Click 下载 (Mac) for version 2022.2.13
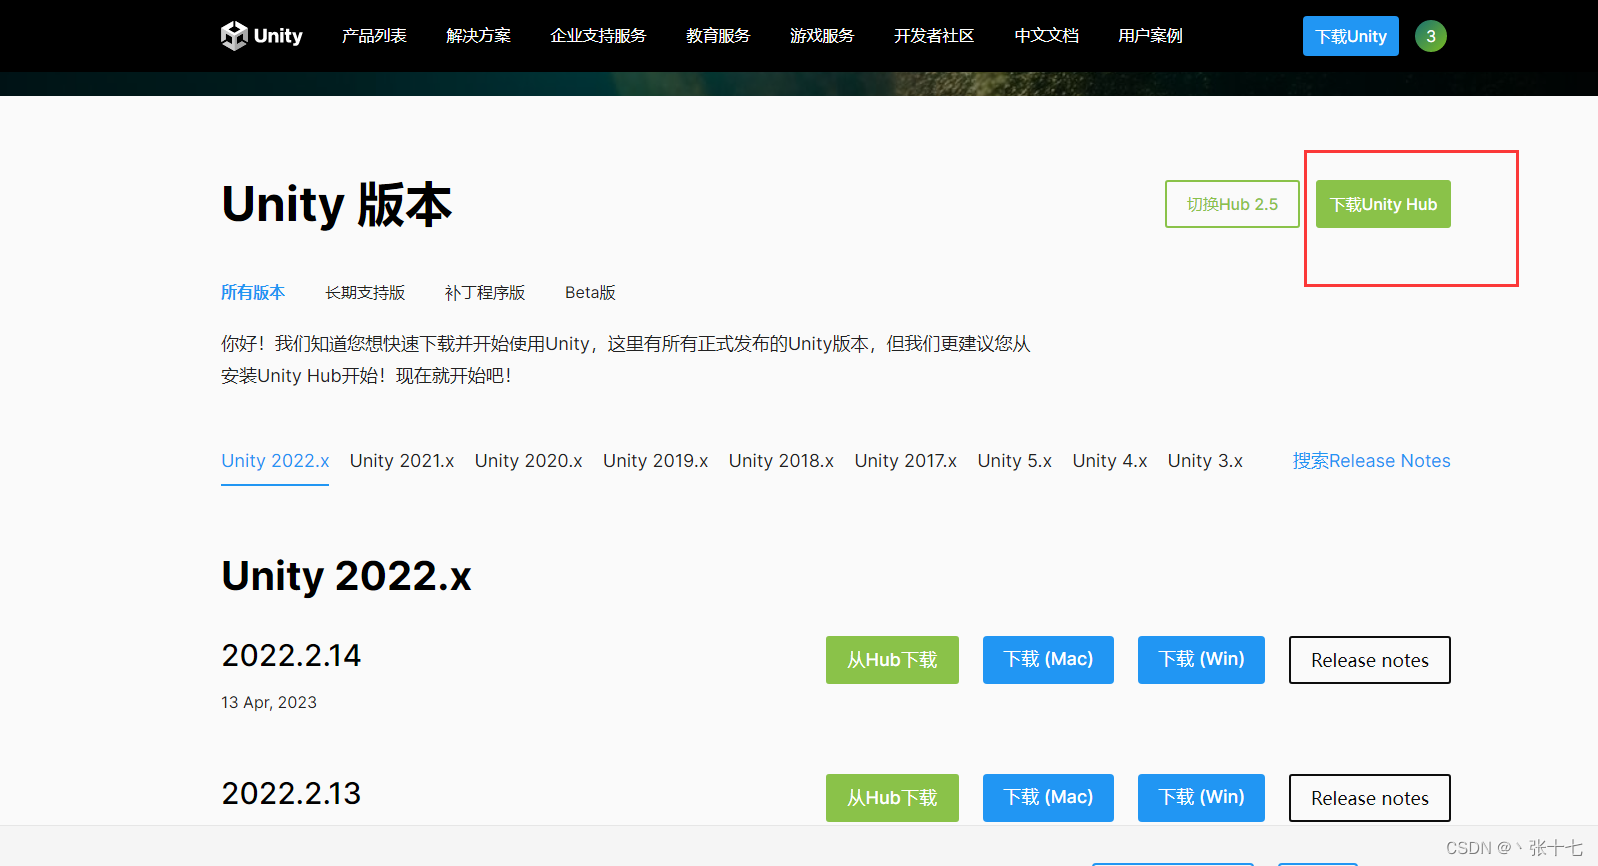The image size is (1598, 866). (x=1048, y=798)
